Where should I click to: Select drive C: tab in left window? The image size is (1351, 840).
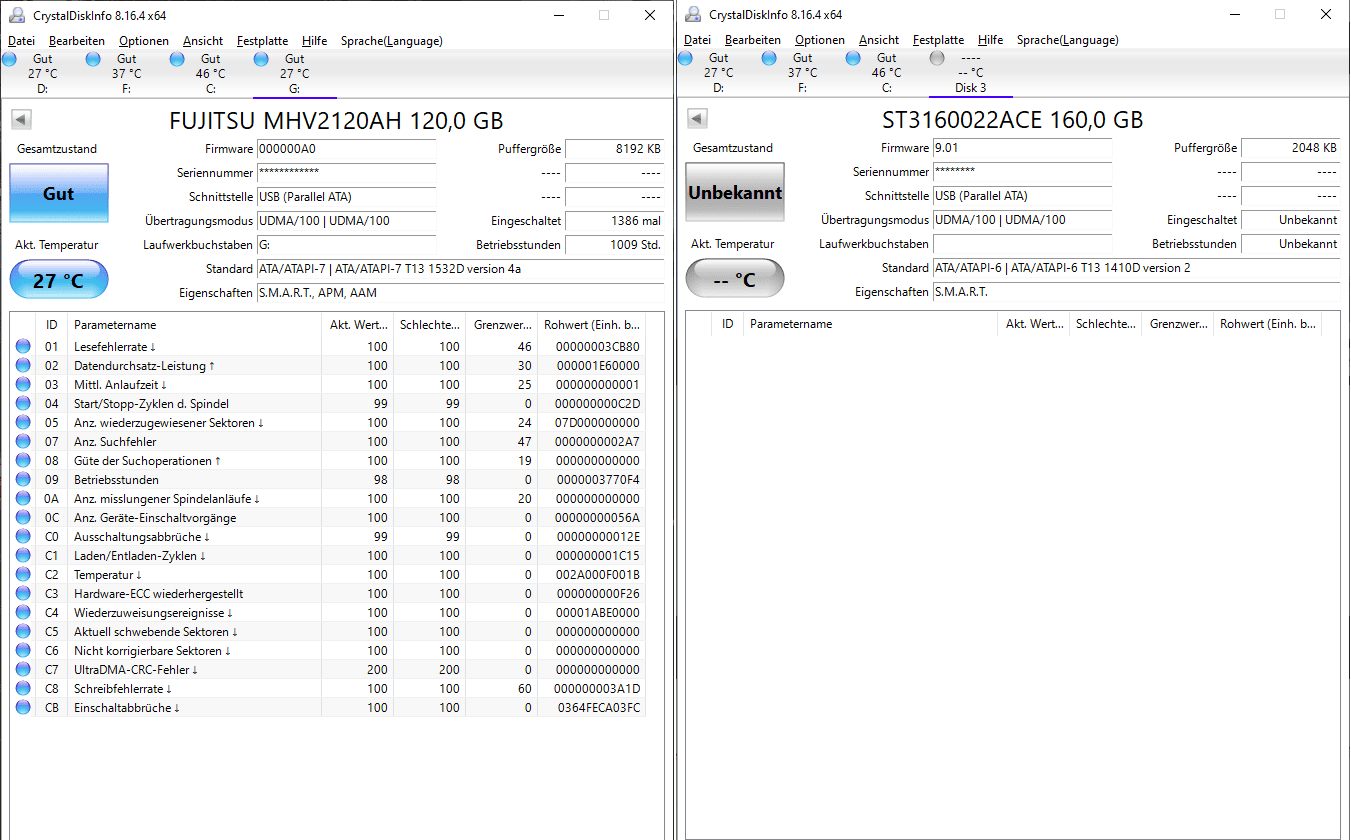click(211, 74)
